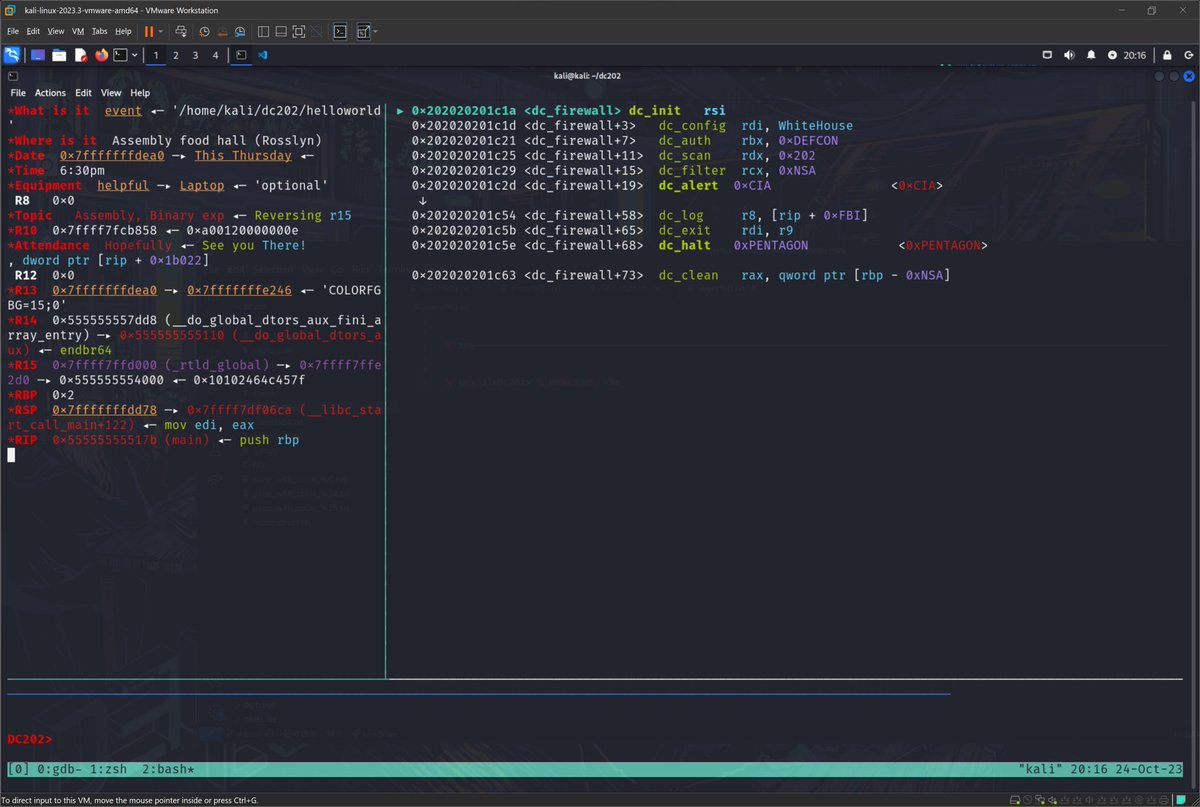Screen dimensions: 1200x807
Task: Open the terminal File menu
Action: [18, 92]
